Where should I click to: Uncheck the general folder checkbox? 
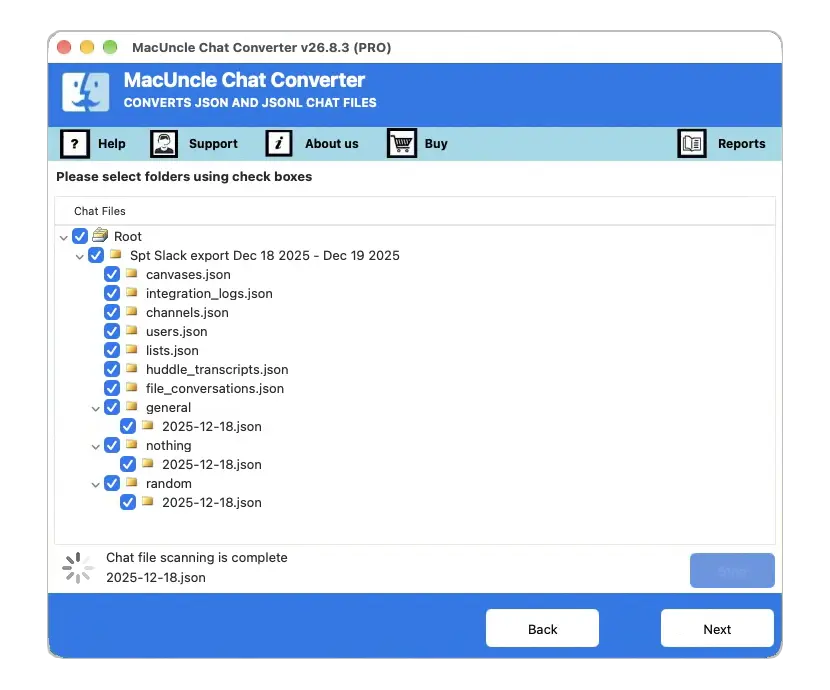112,407
